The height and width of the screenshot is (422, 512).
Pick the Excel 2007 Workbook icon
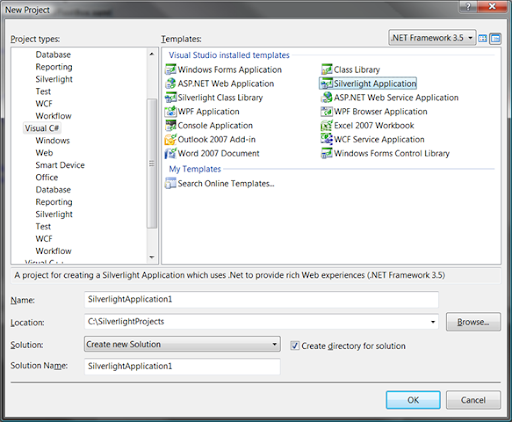pos(327,125)
